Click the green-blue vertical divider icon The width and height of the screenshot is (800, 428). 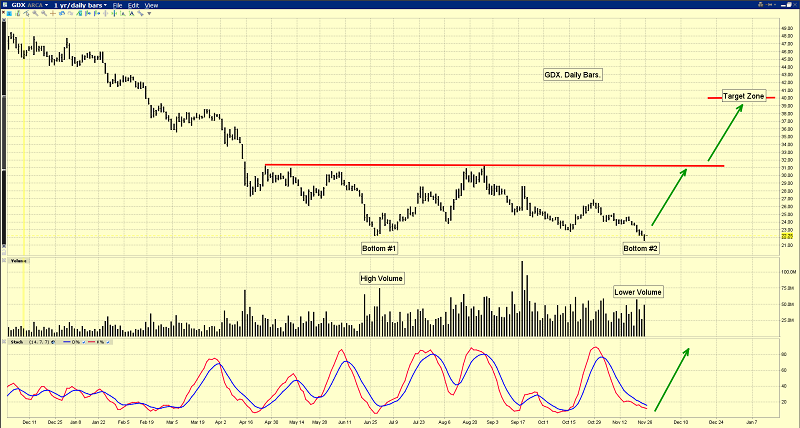114,13
